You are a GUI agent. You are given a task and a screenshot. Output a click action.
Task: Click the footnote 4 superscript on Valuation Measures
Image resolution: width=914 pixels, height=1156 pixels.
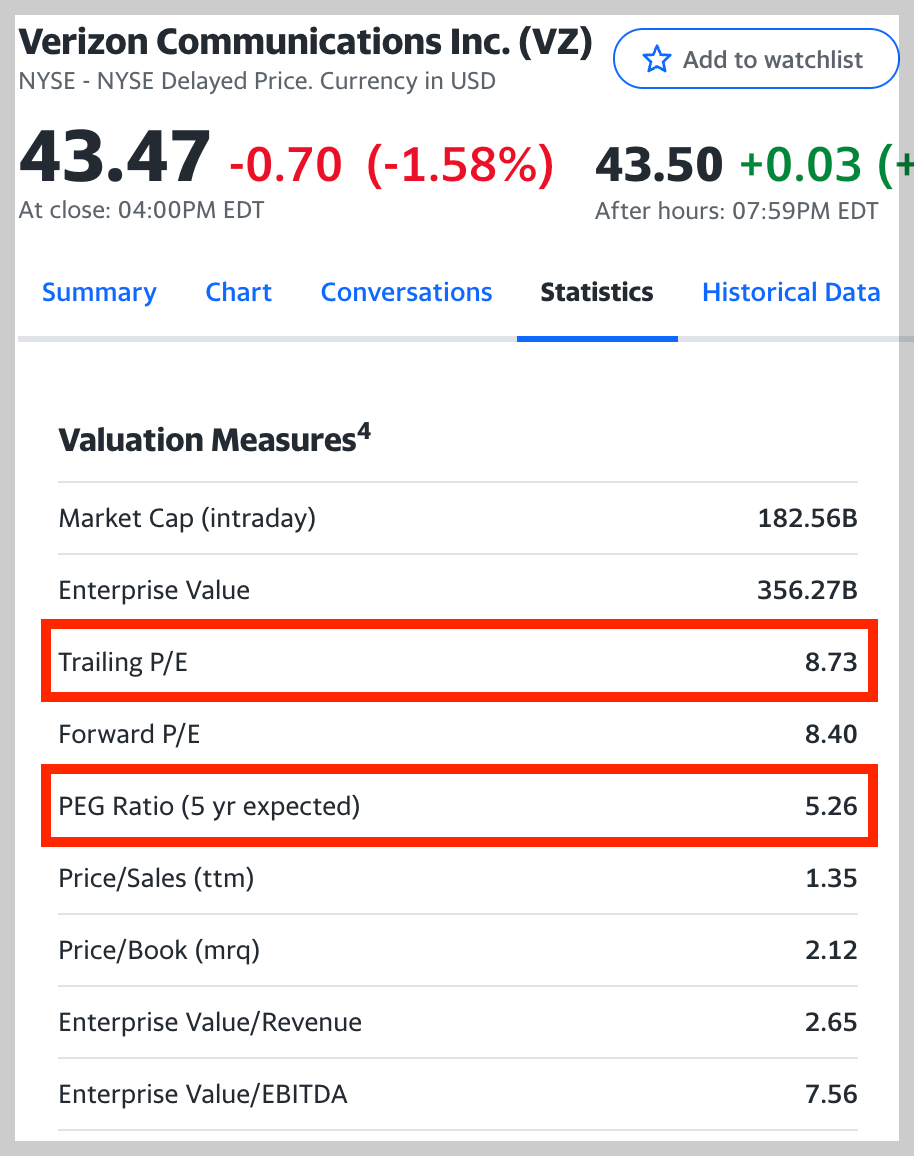pyautogui.click(x=364, y=433)
